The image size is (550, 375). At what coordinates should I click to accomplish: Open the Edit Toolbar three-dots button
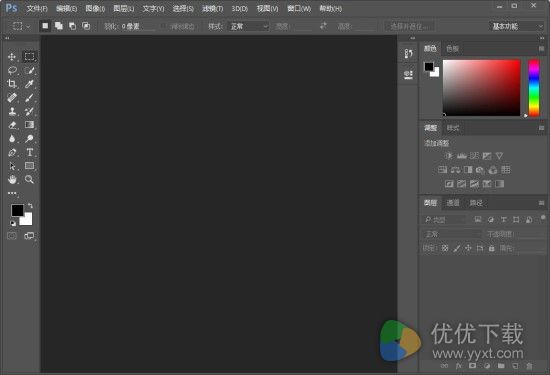(x=12, y=193)
